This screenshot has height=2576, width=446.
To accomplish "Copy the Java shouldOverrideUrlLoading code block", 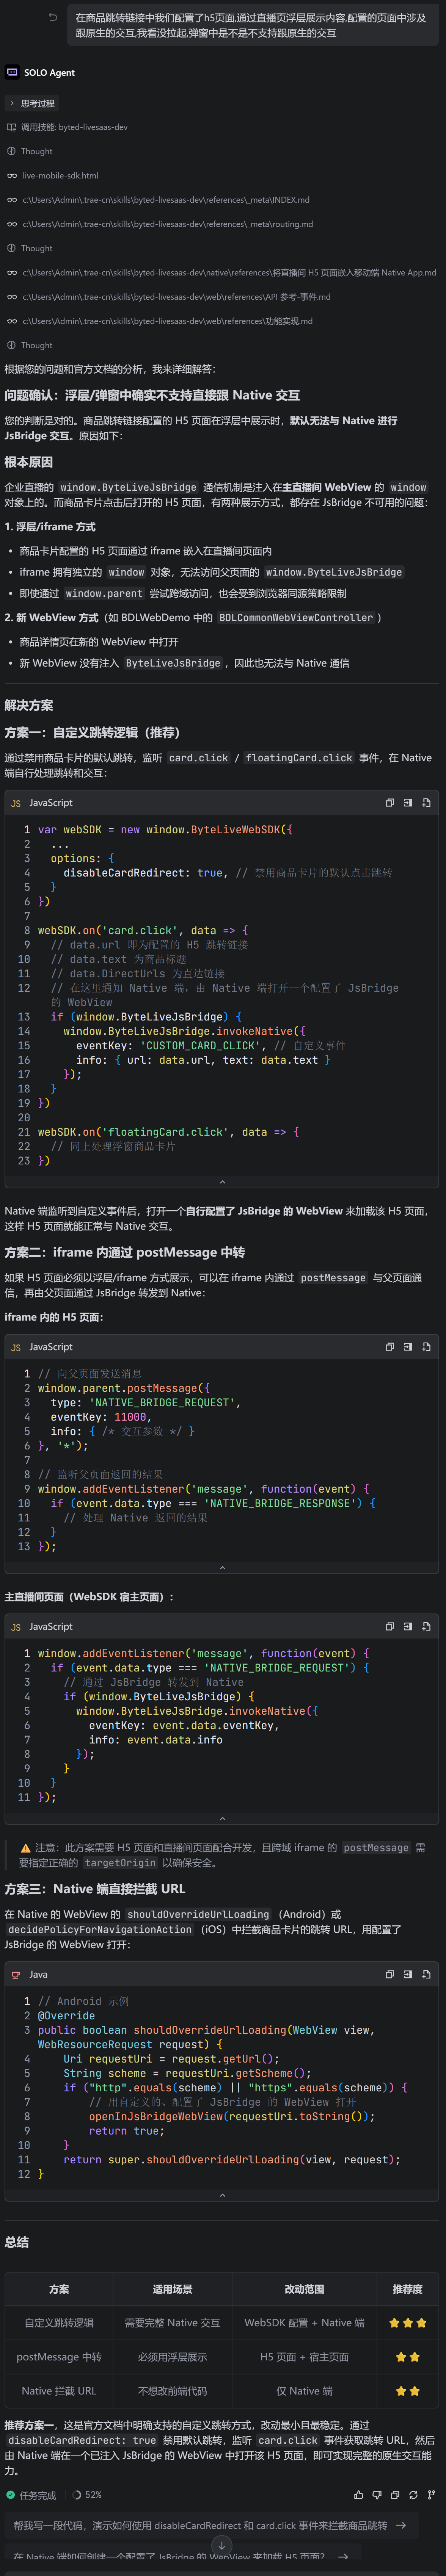I will click(389, 1975).
